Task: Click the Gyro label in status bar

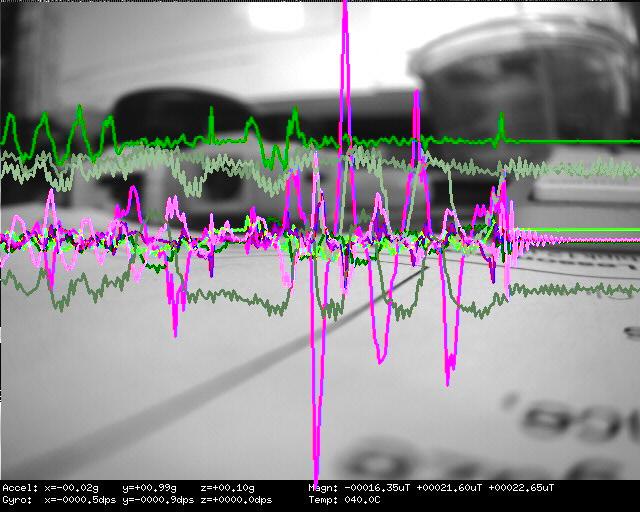Action: (16, 499)
